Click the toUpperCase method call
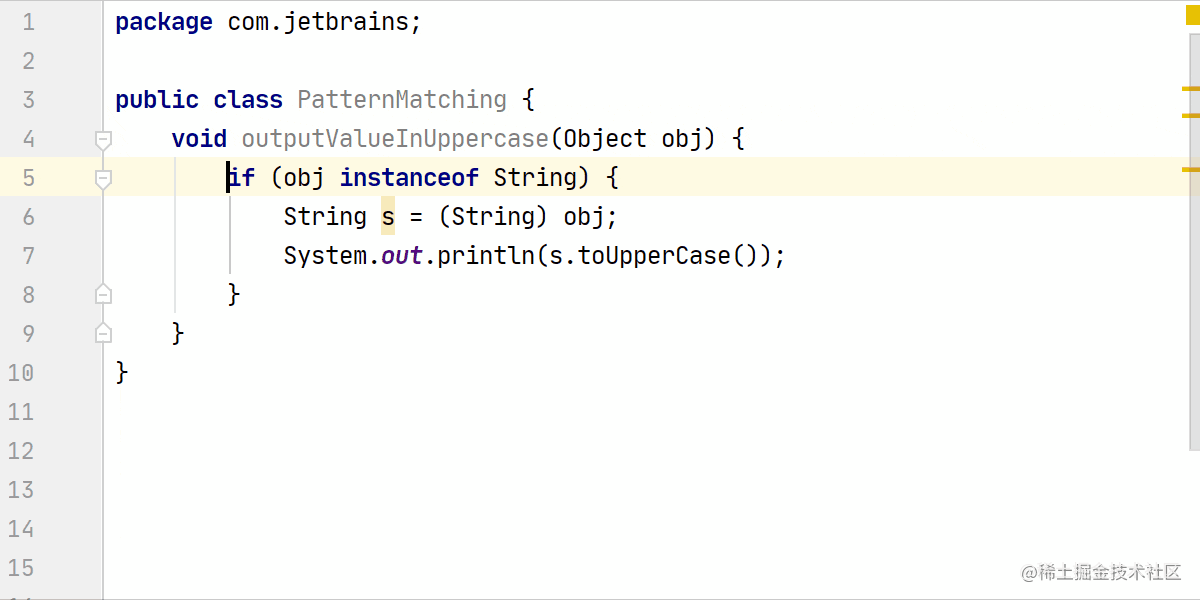This screenshot has height=600, width=1200. tap(655, 256)
